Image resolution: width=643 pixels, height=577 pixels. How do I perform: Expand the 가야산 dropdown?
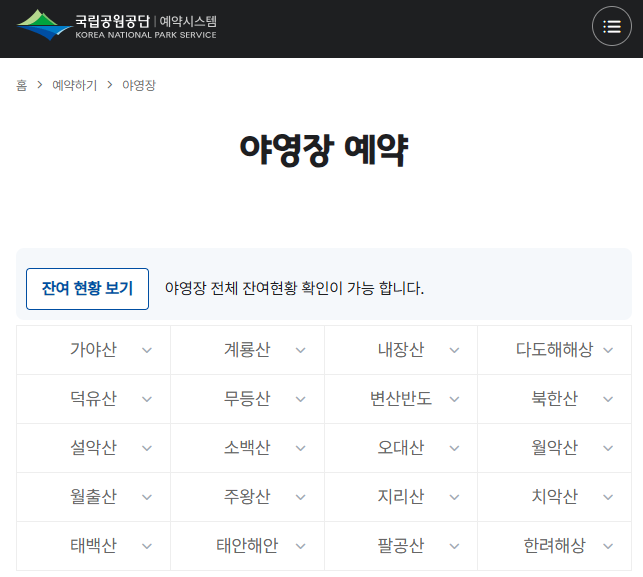[x=93, y=350]
